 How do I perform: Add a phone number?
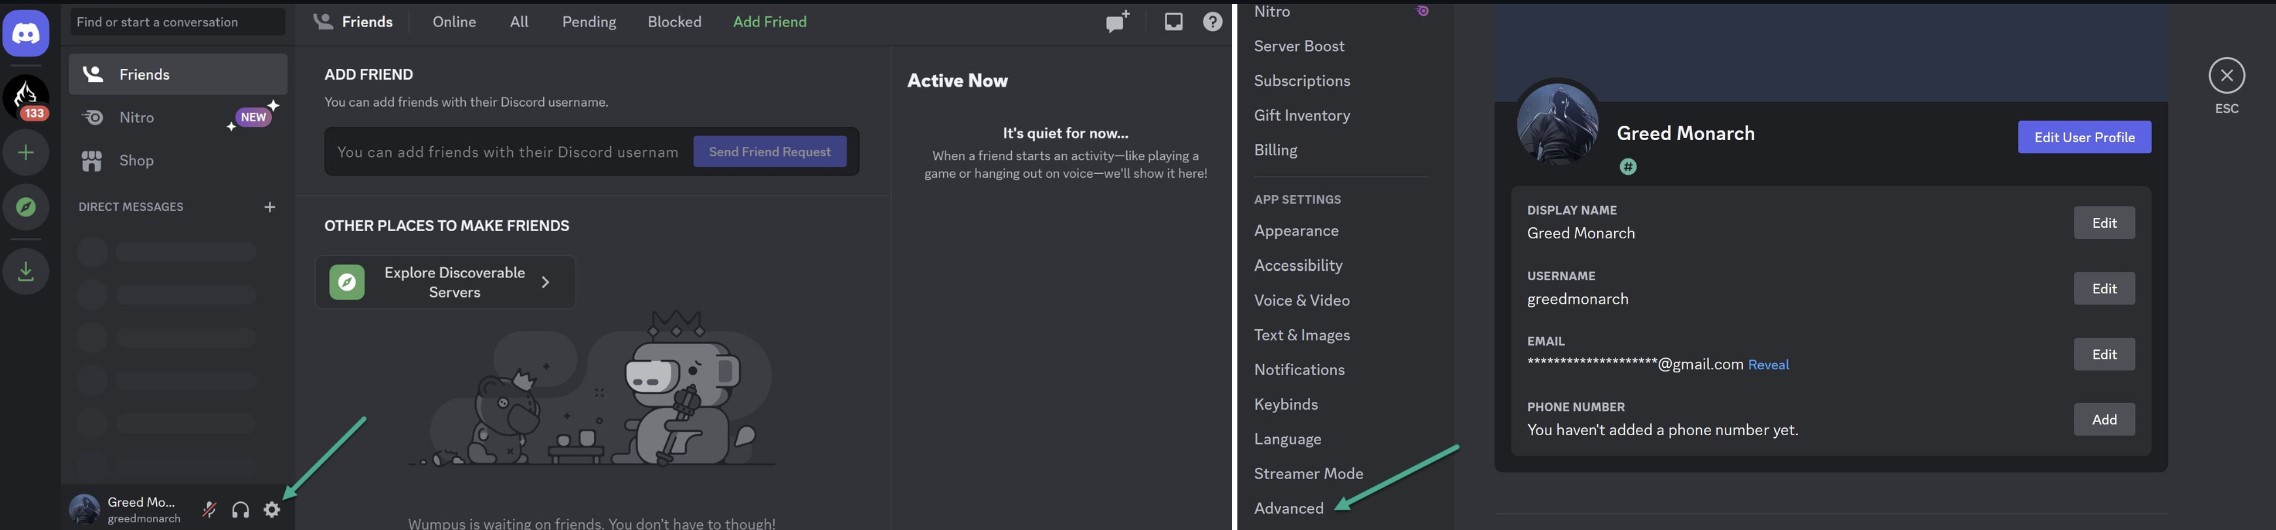tap(2104, 420)
